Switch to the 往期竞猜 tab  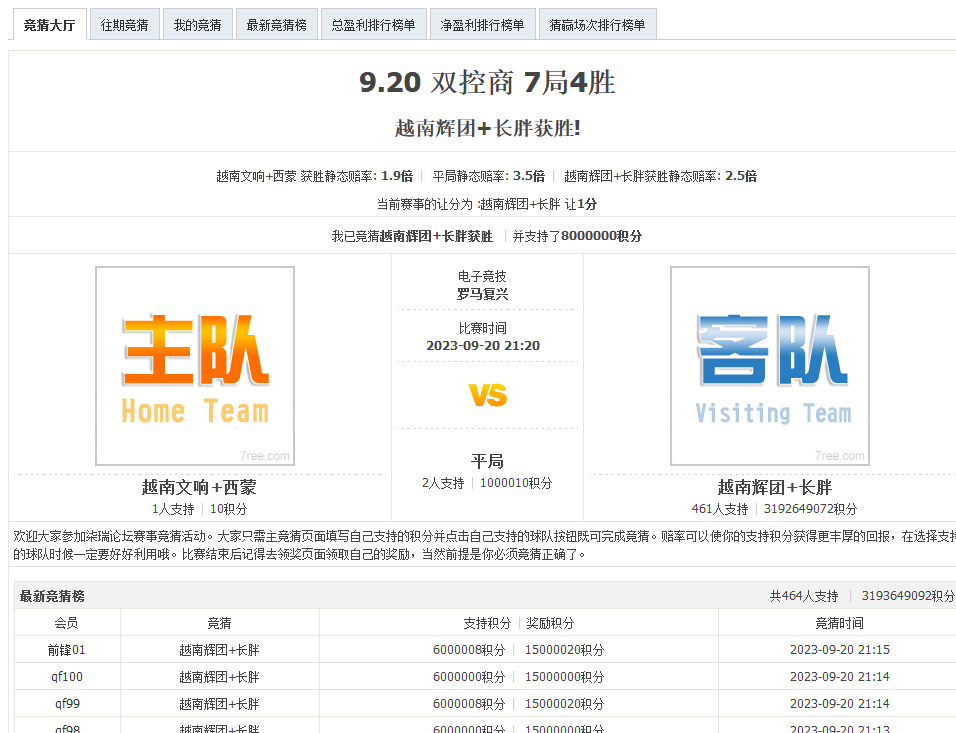122,23
